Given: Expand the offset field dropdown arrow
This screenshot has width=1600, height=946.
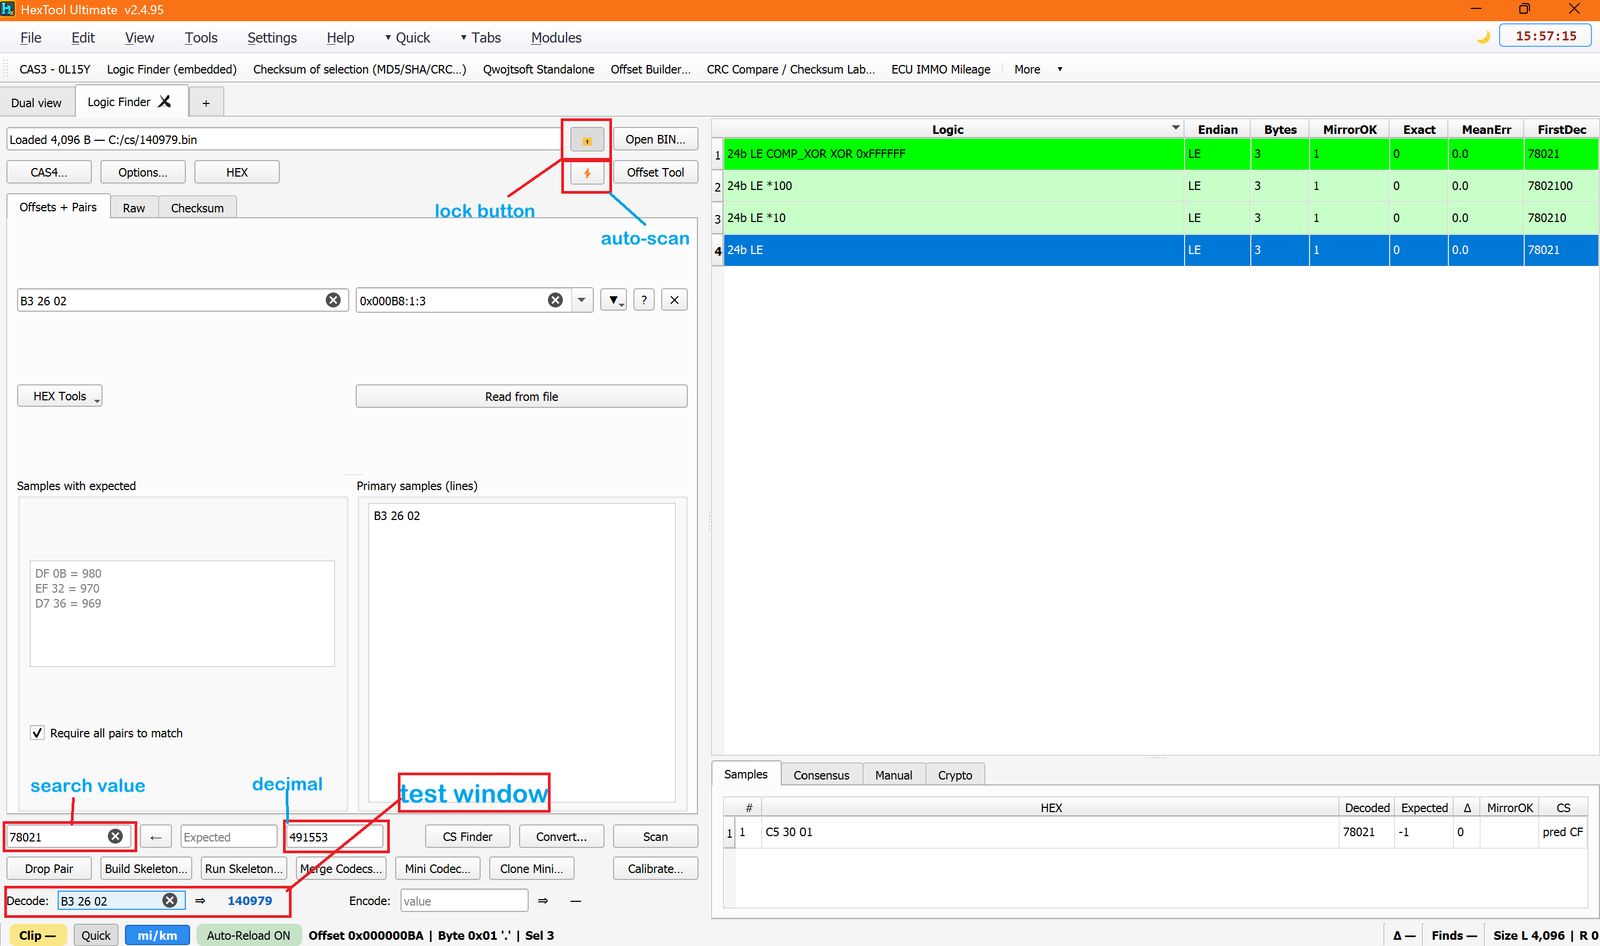Looking at the screenshot, I should (582, 300).
